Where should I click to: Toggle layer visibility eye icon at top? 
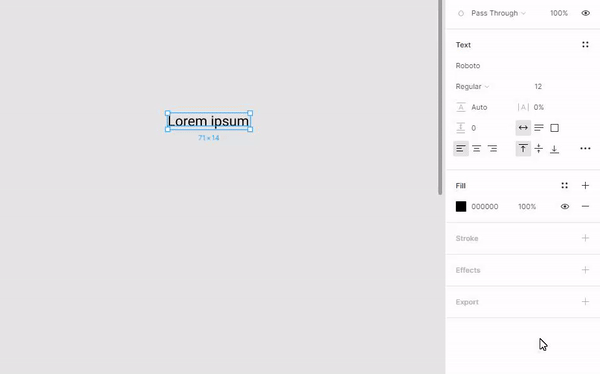pyautogui.click(x=585, y=13)
